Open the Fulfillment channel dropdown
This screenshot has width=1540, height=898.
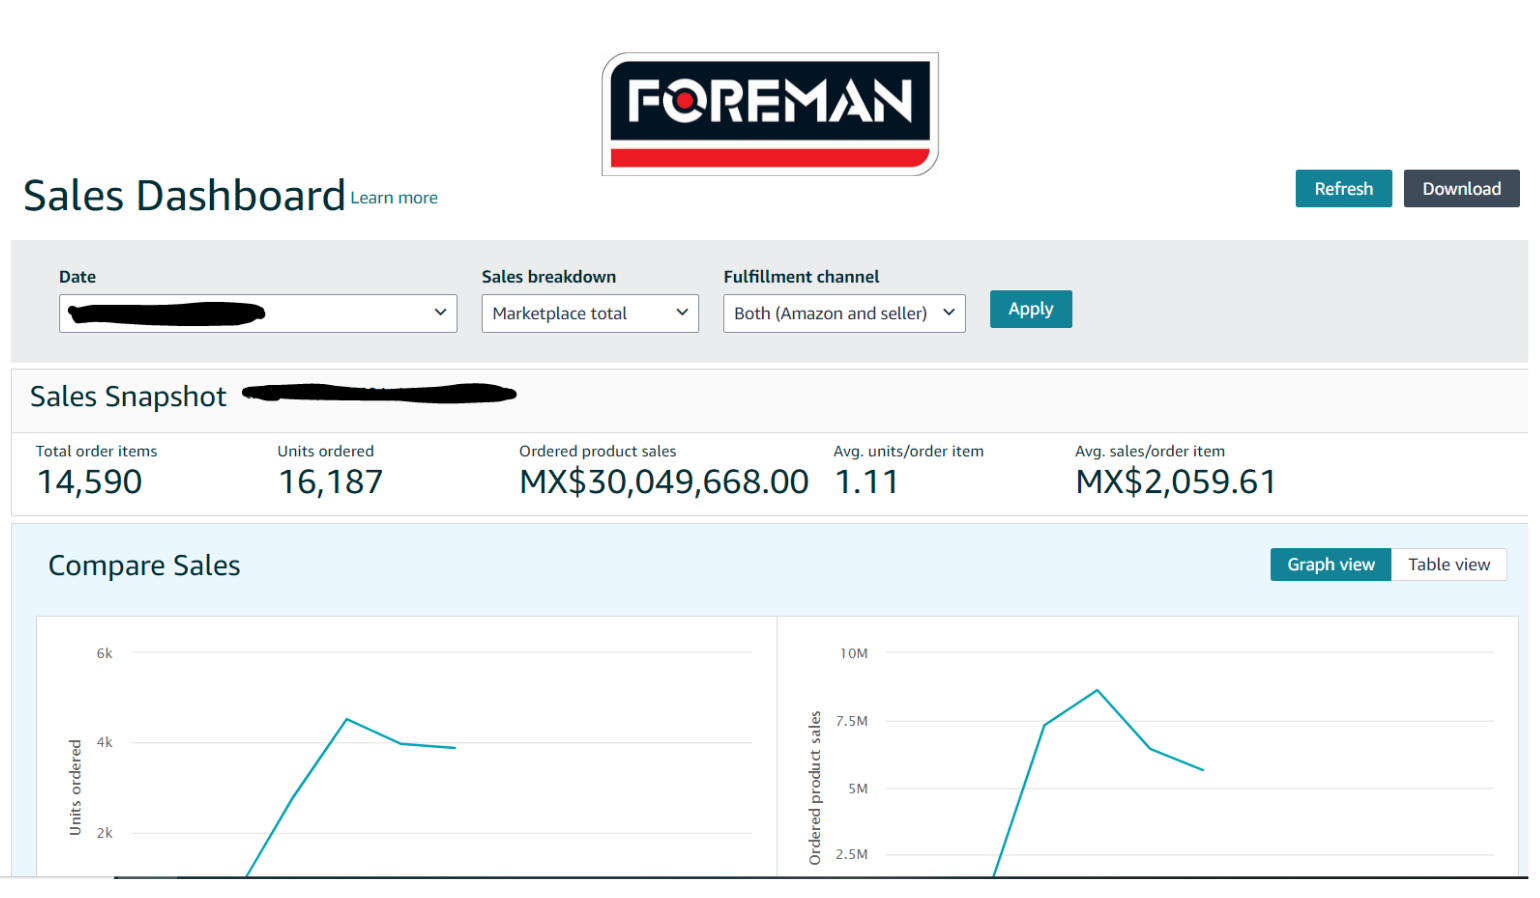click(843, 313)
